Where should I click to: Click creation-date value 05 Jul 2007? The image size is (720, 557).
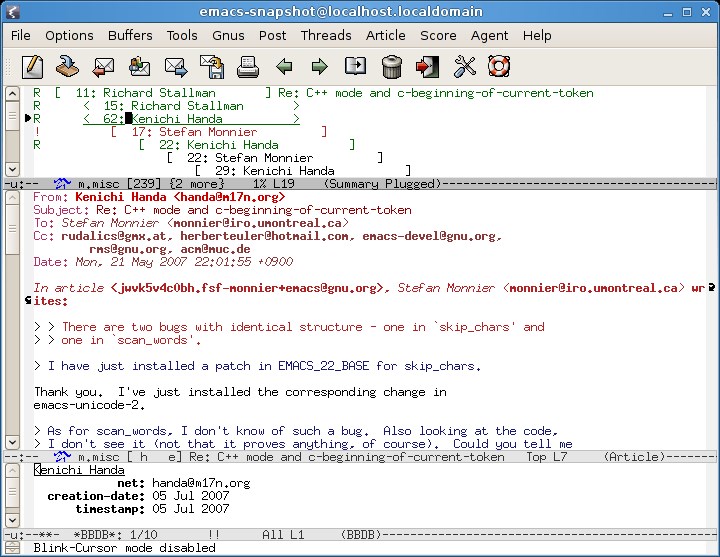coord(191,496)
